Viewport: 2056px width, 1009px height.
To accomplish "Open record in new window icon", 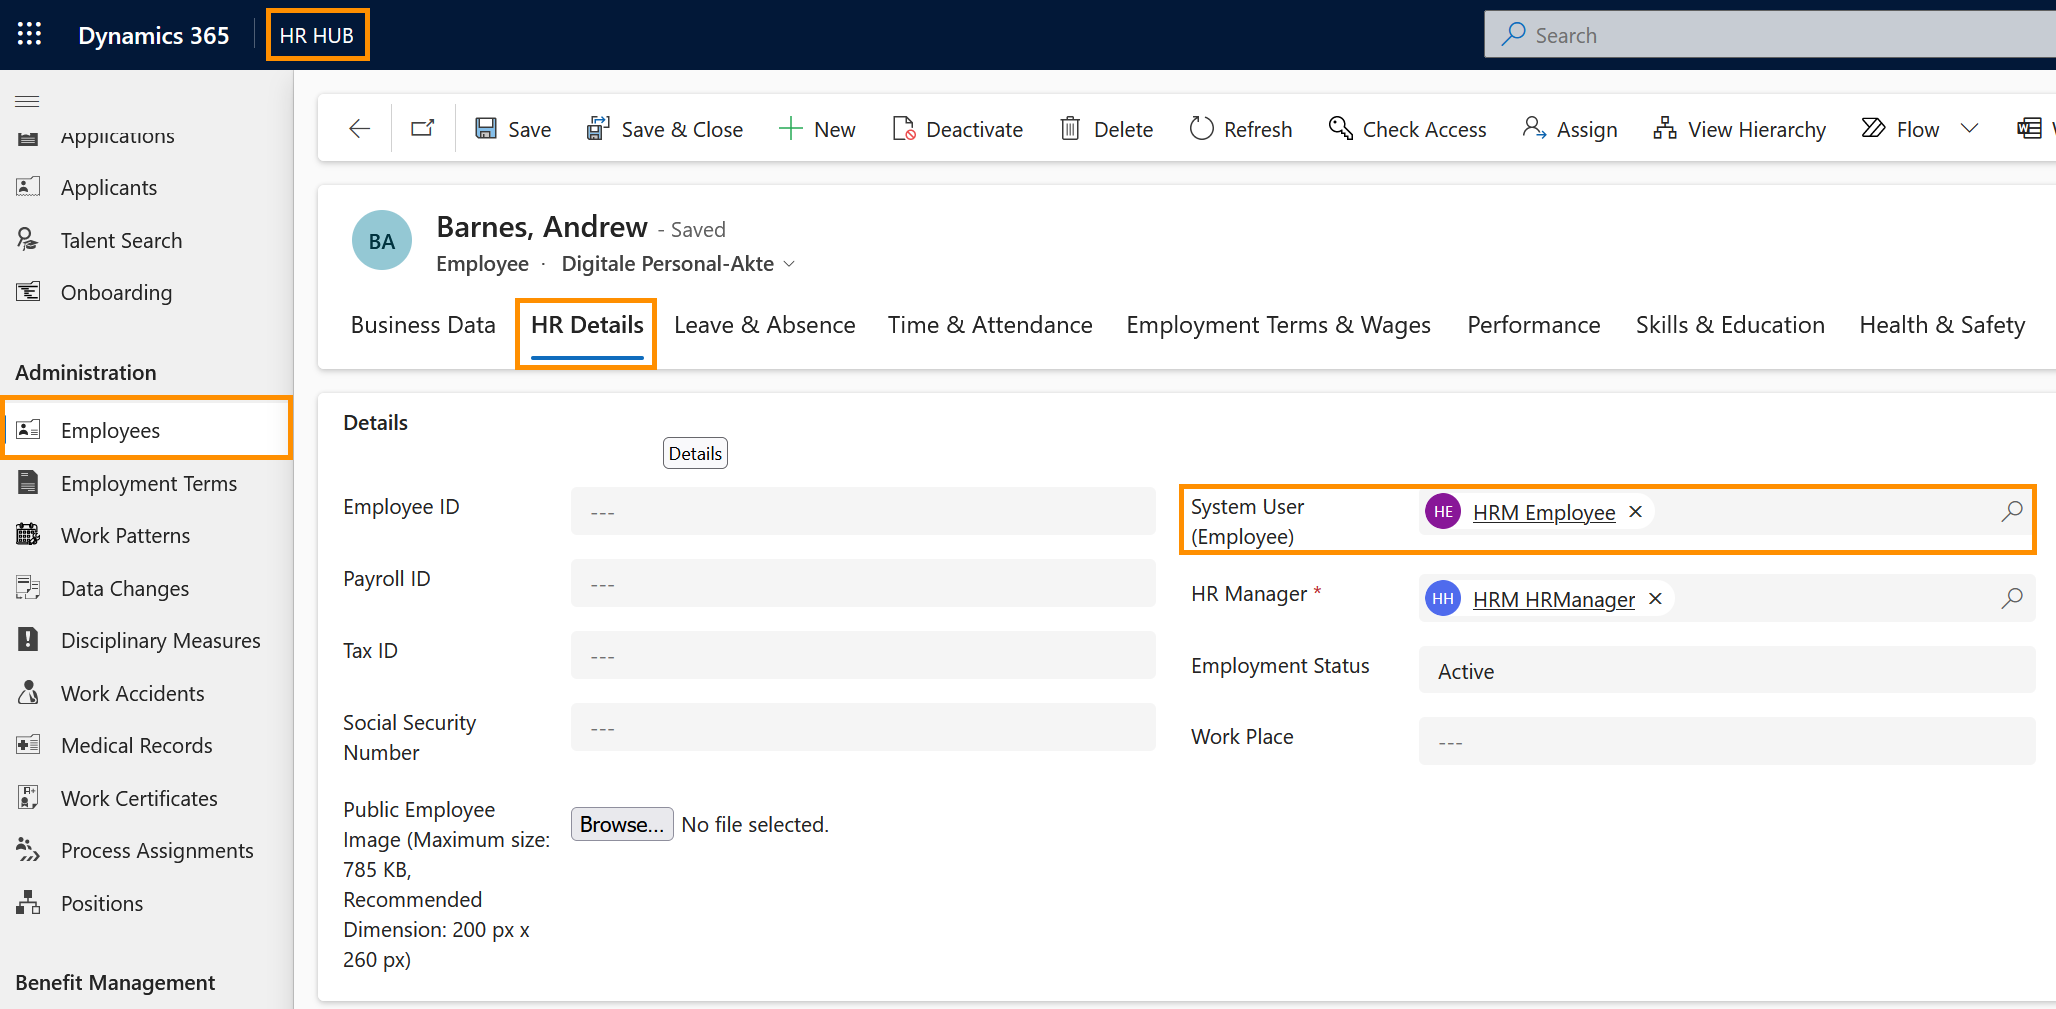I will [x=423, y=129].
